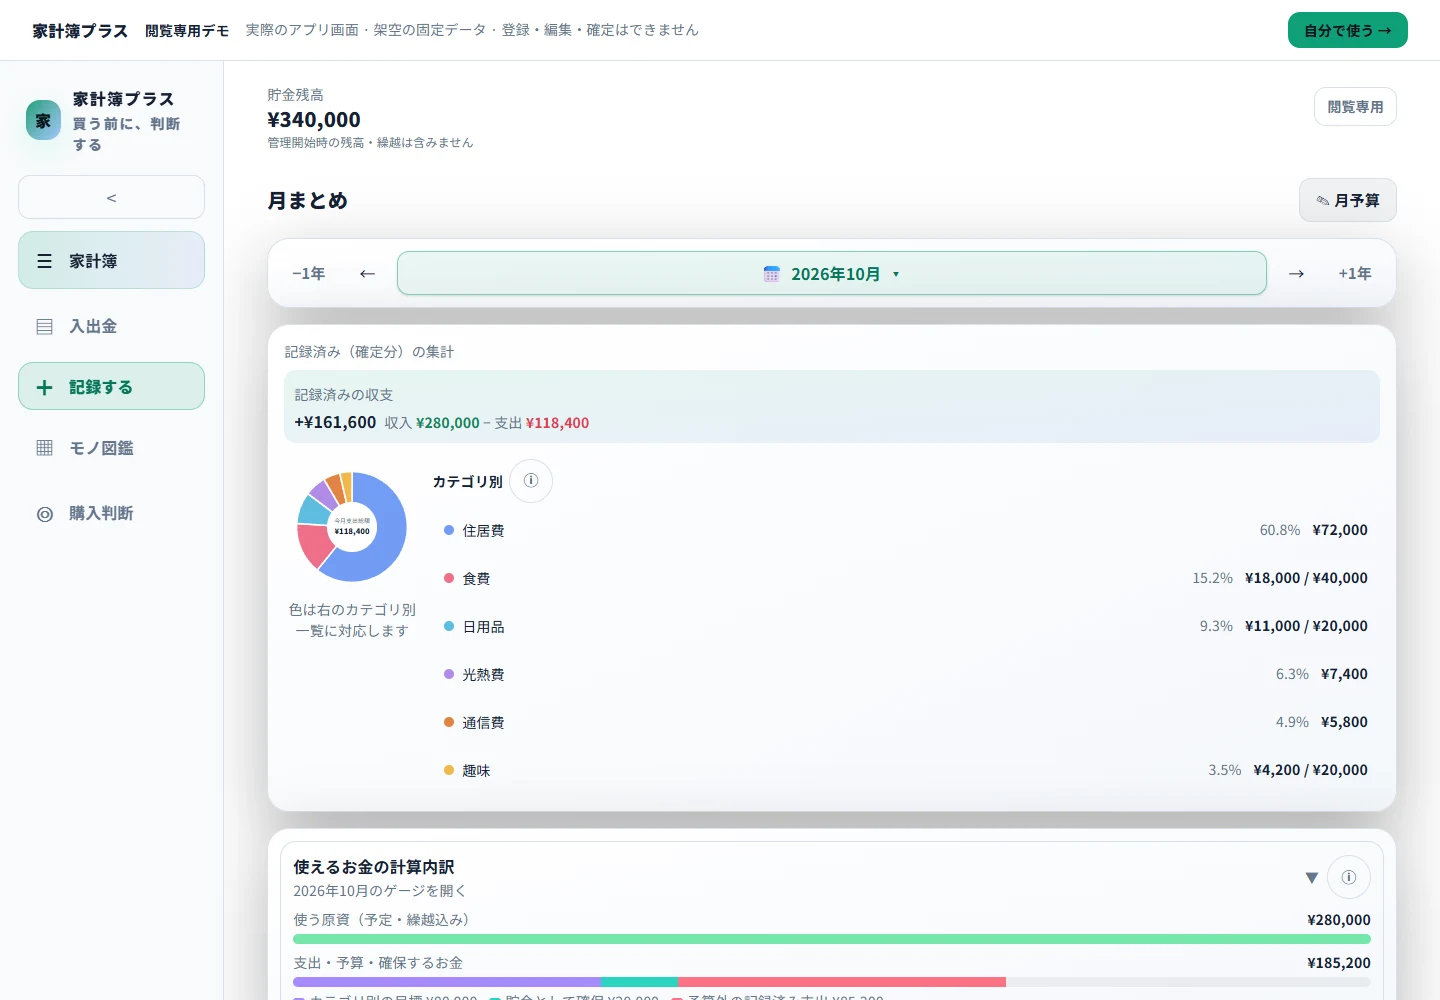Click the 貯金残高 amount ¥340,000
Viewport: 1440px width, 1000px height.
pyautogui.click(x=314, y=120)
